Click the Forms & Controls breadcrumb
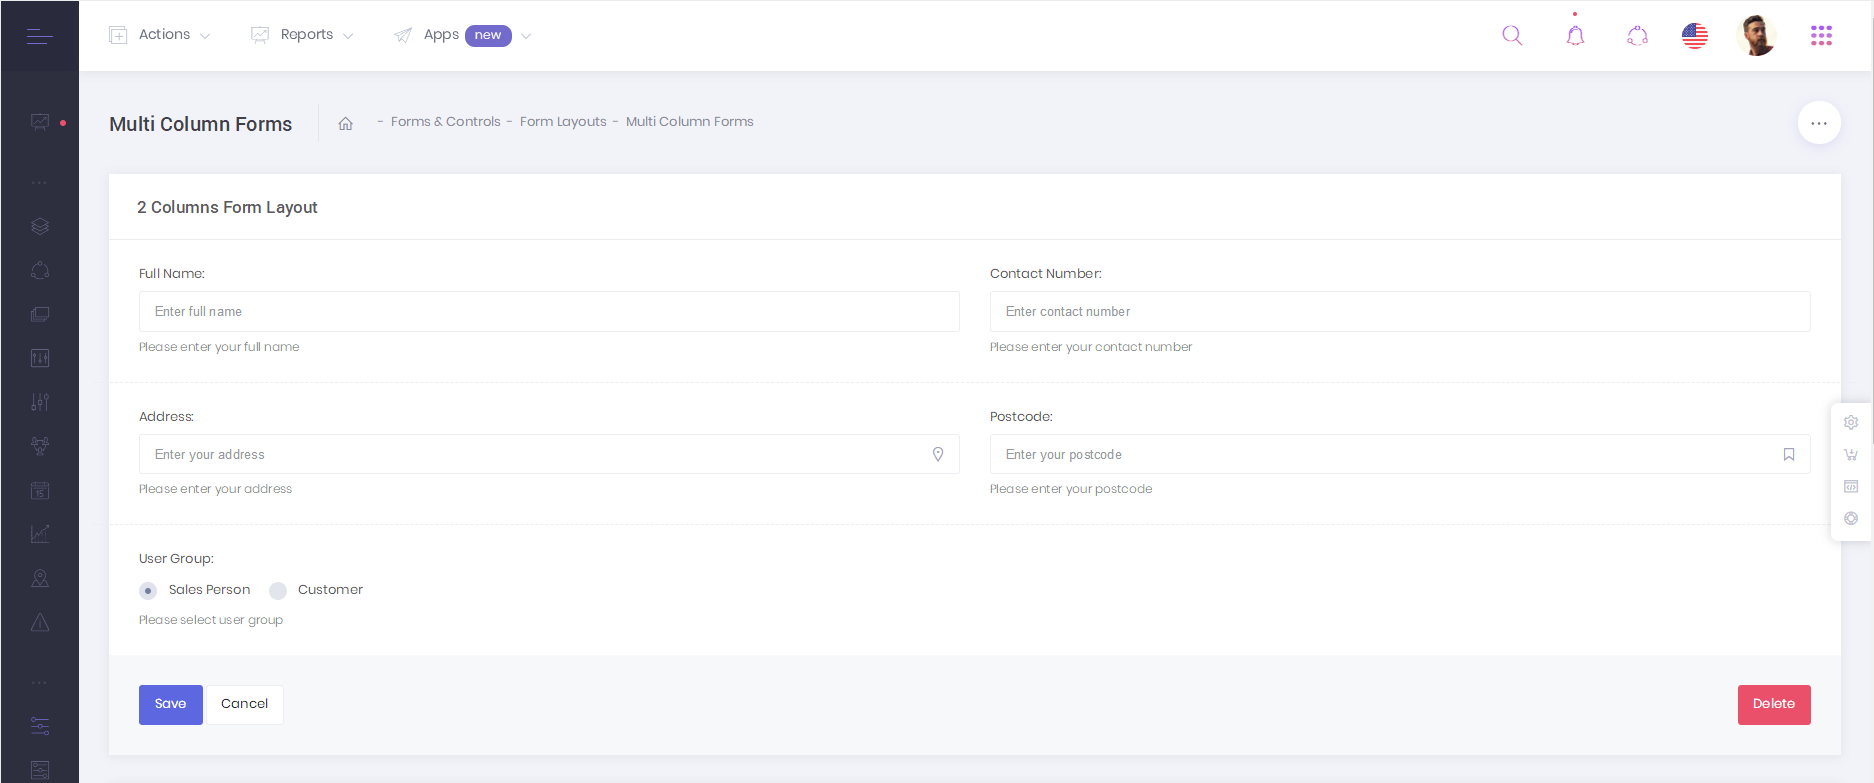This screenshot has width=1874, height=783. pyautogui.click(x=445, y=122)
